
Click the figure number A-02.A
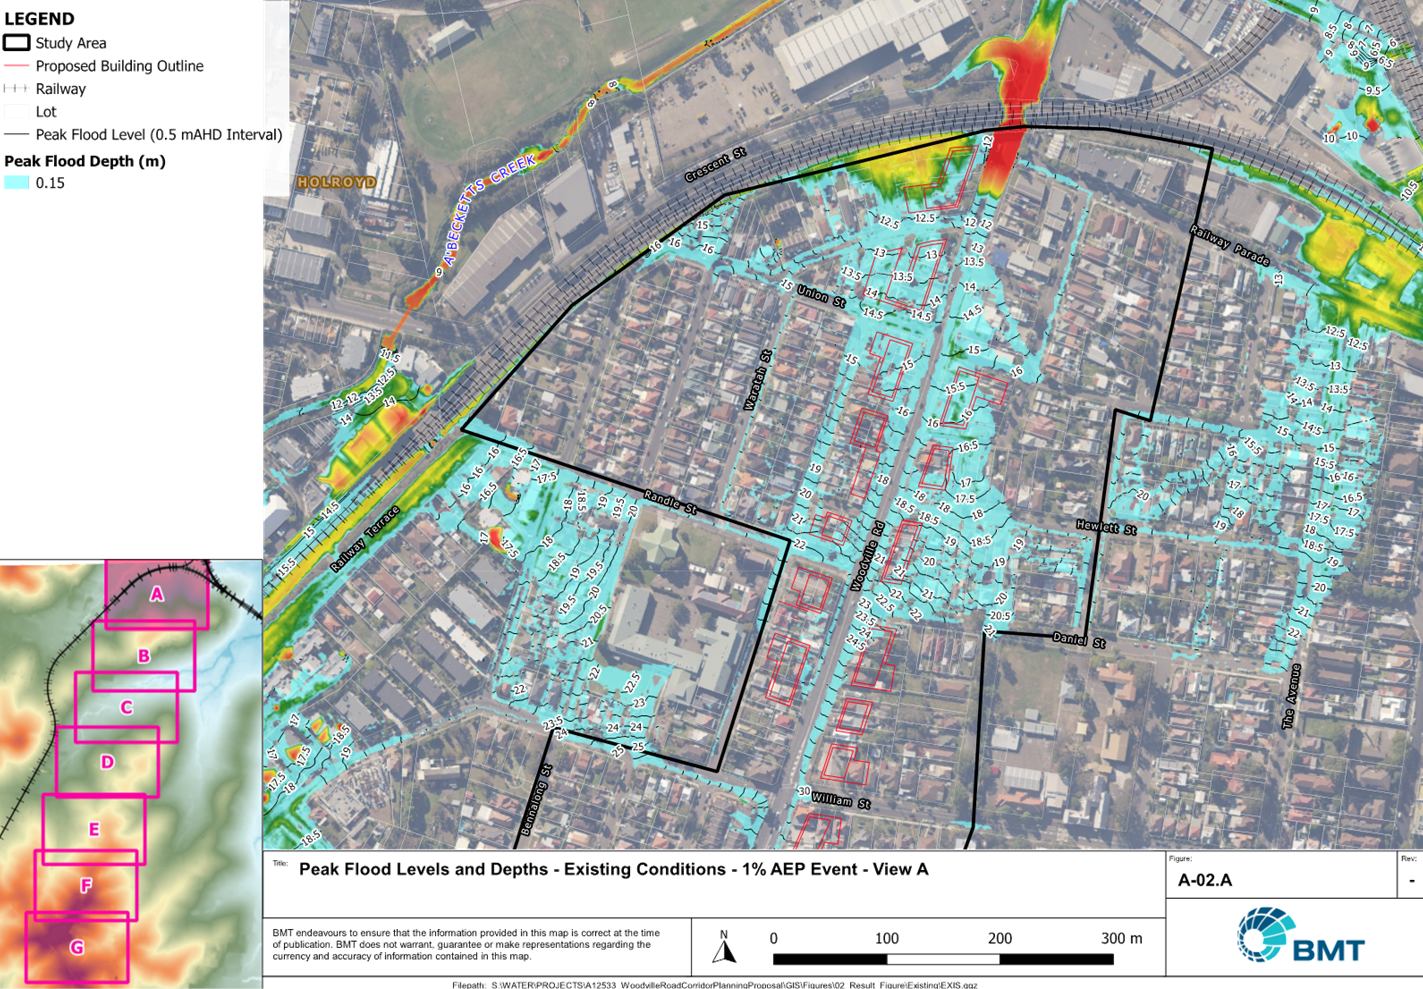(1205, 880)
